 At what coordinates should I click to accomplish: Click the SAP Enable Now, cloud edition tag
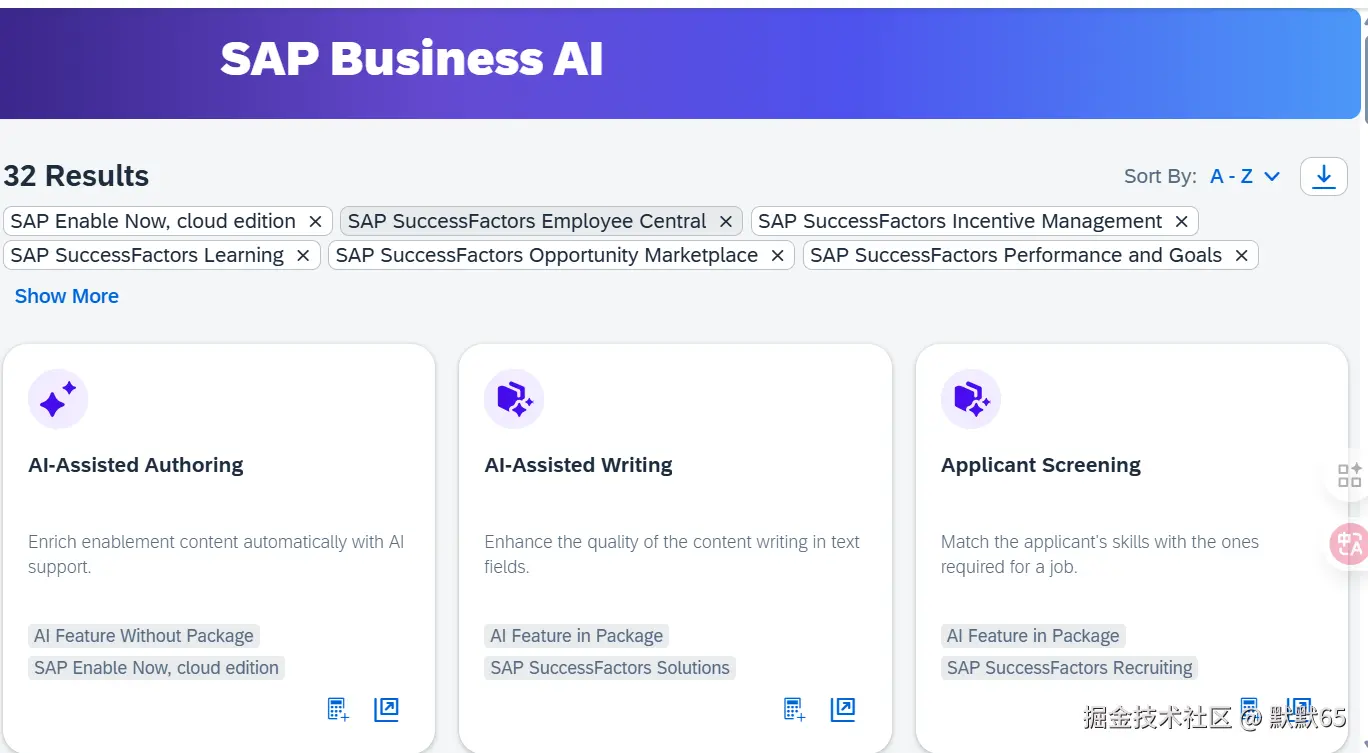(x=156, y=668)
